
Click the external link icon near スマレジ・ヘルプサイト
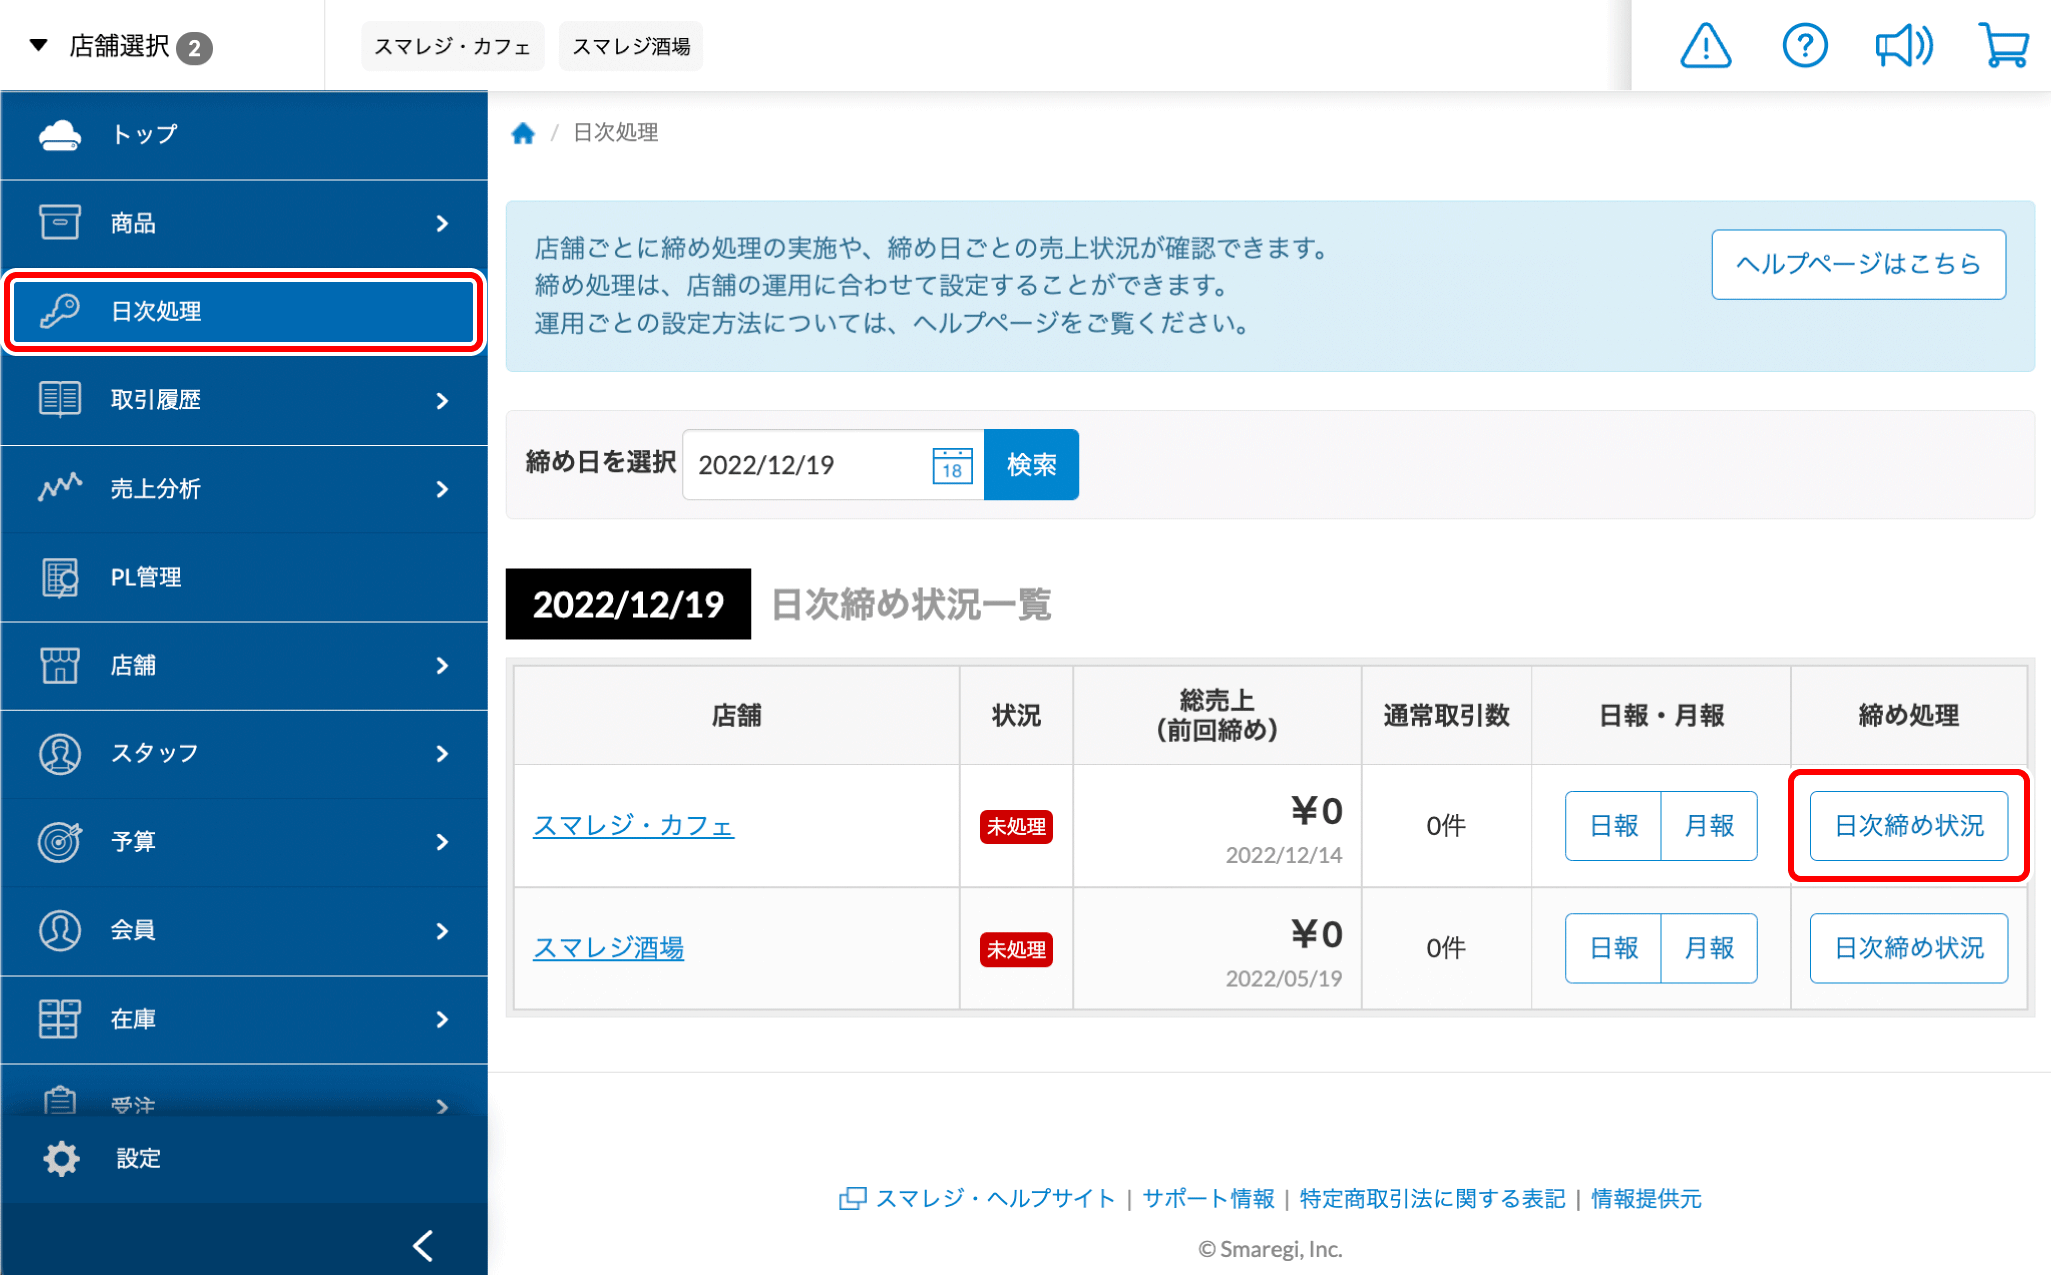point(852,1198)
